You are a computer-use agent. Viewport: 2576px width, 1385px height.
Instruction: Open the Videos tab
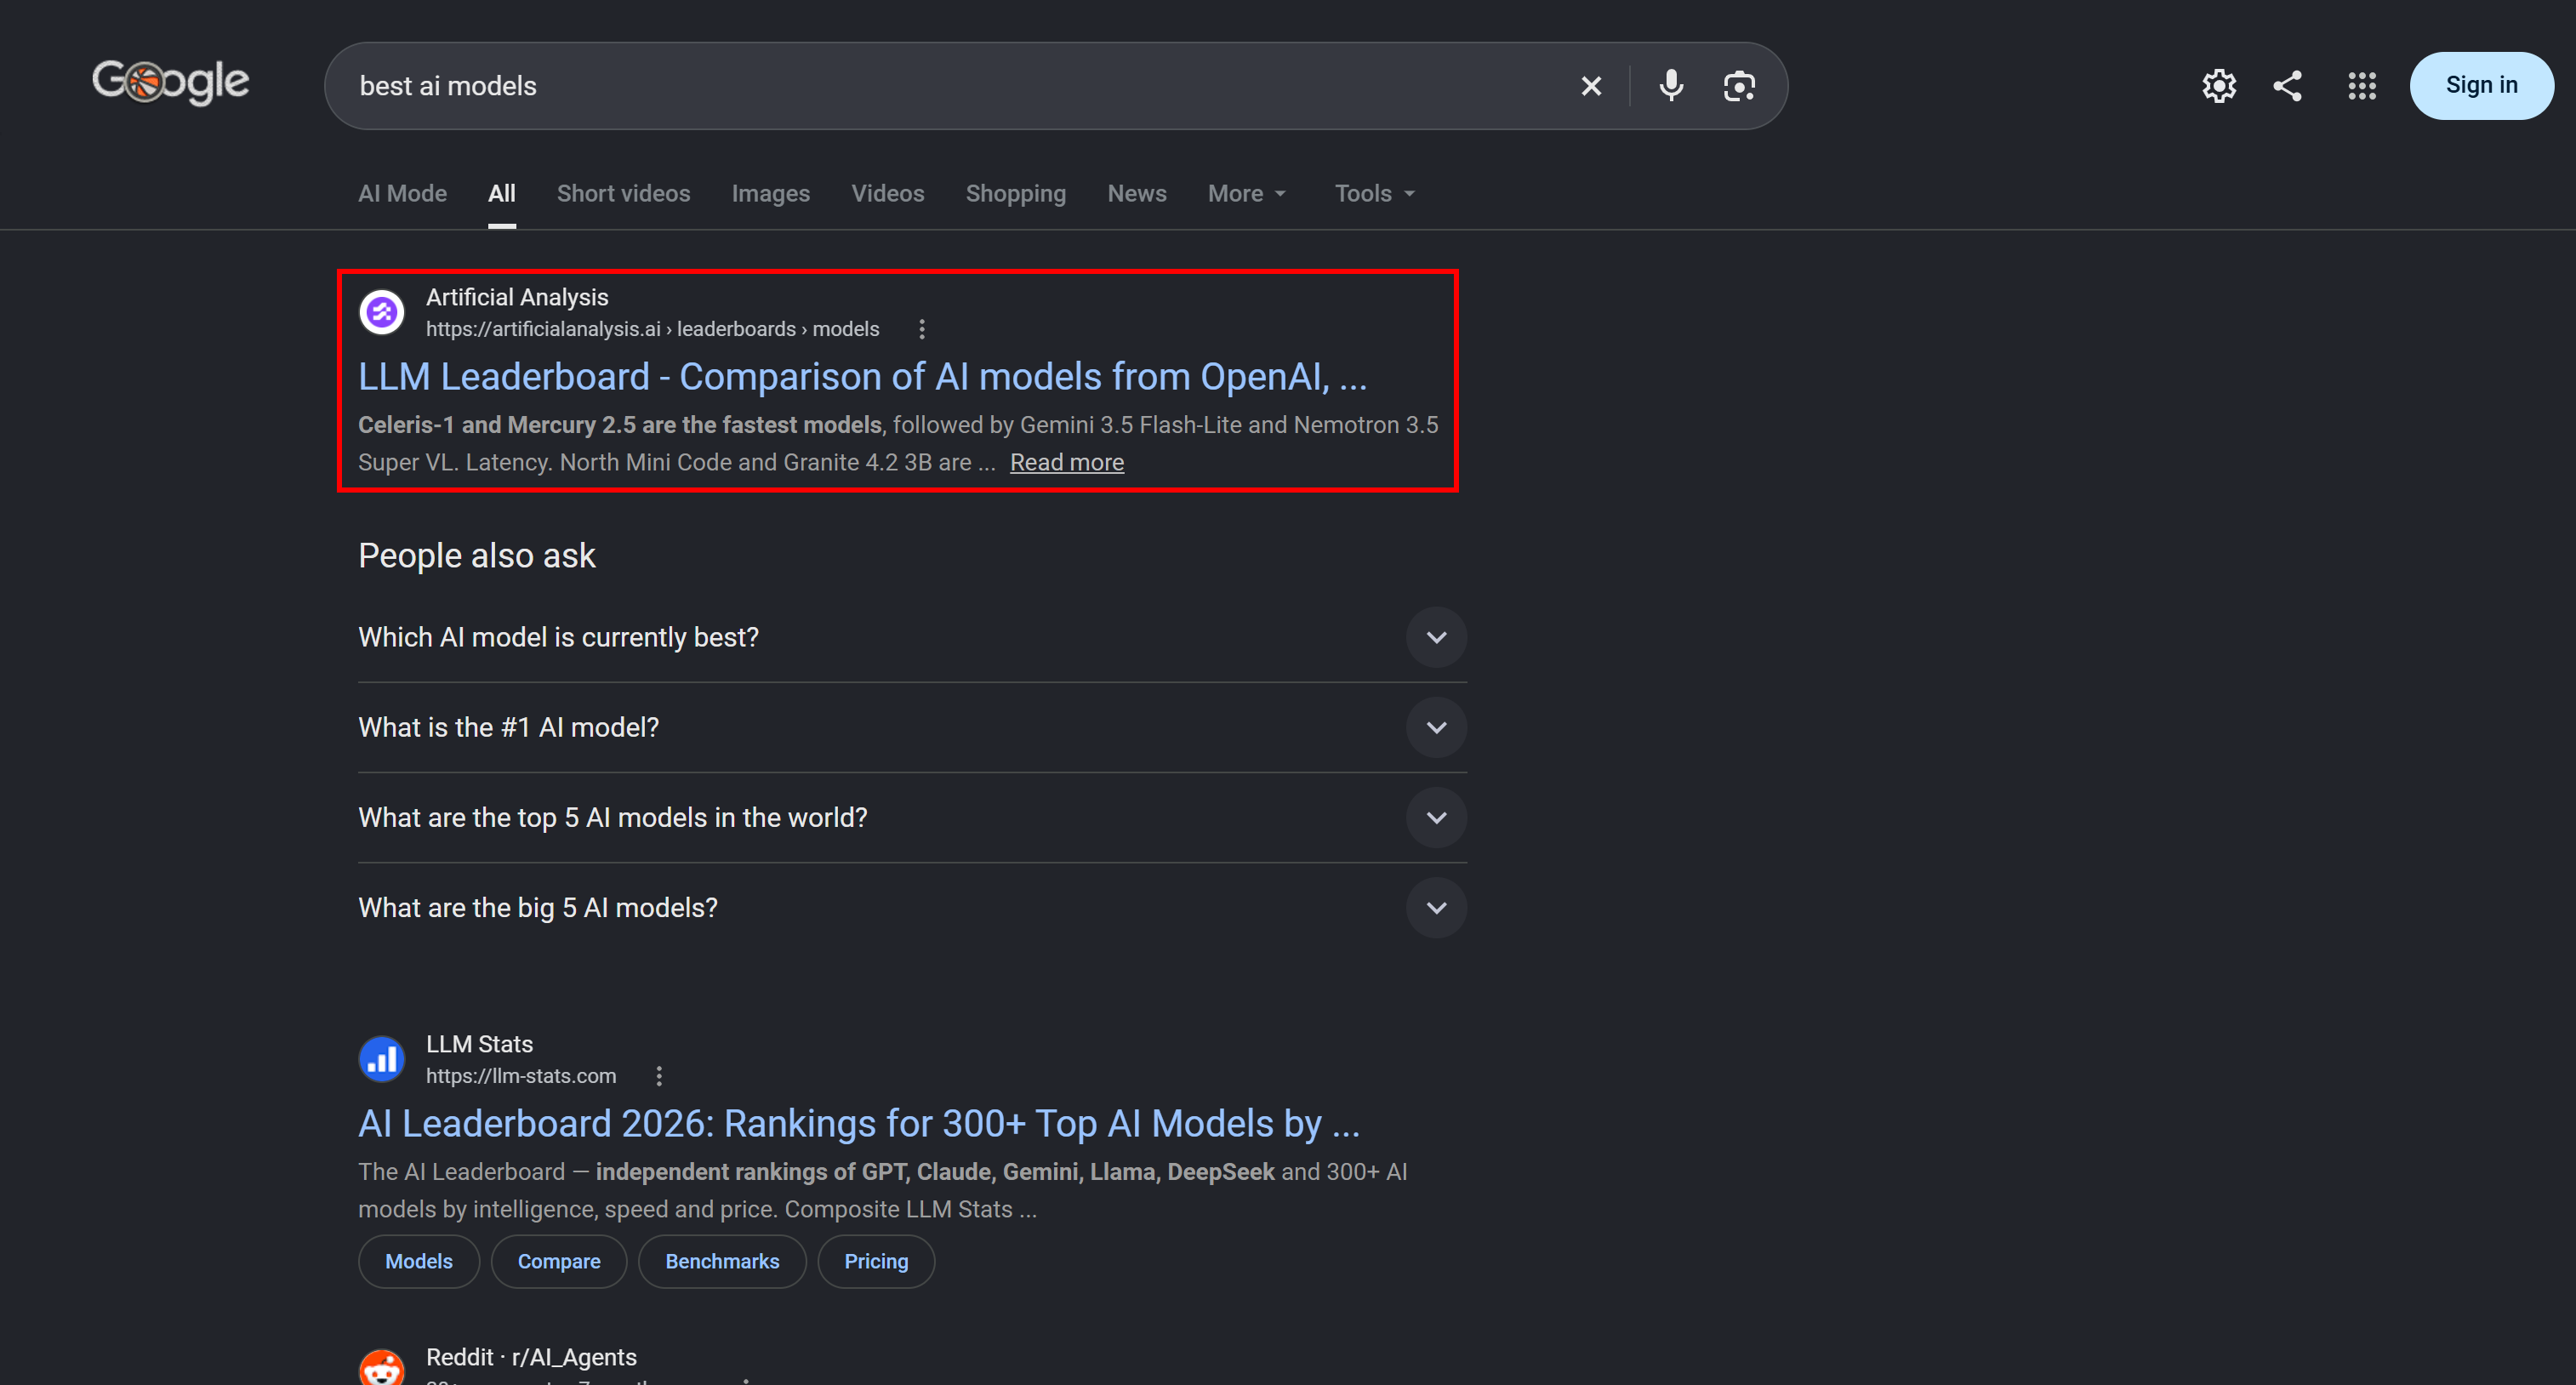(x=887, y=194)
